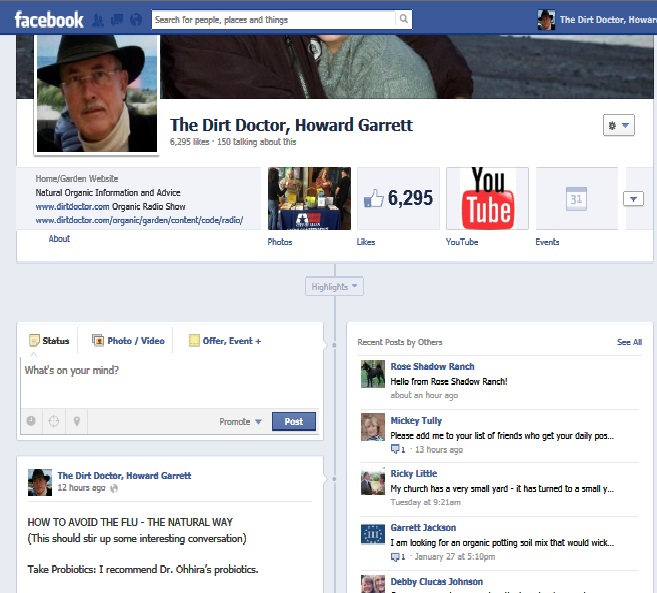Open the YouTube app tile
This screenshot has width=657, height=593.
[x=487, y=198]
